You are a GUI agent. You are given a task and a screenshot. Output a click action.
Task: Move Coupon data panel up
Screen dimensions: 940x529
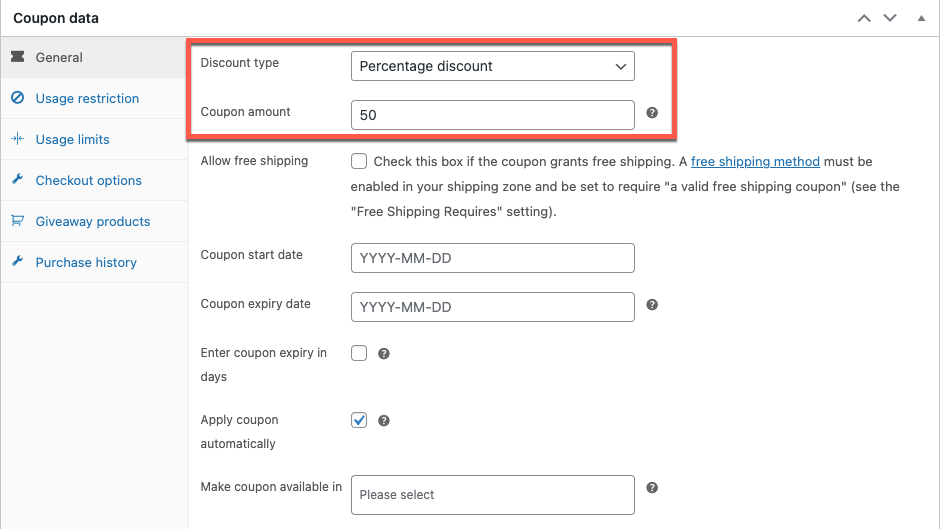pos(864,18)
